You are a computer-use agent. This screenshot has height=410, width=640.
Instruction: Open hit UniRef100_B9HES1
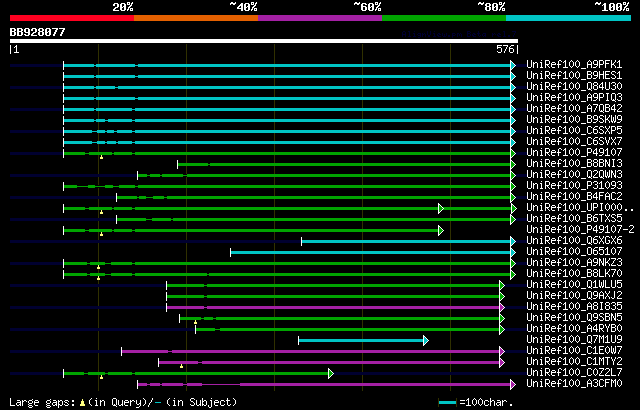(574, 75)
